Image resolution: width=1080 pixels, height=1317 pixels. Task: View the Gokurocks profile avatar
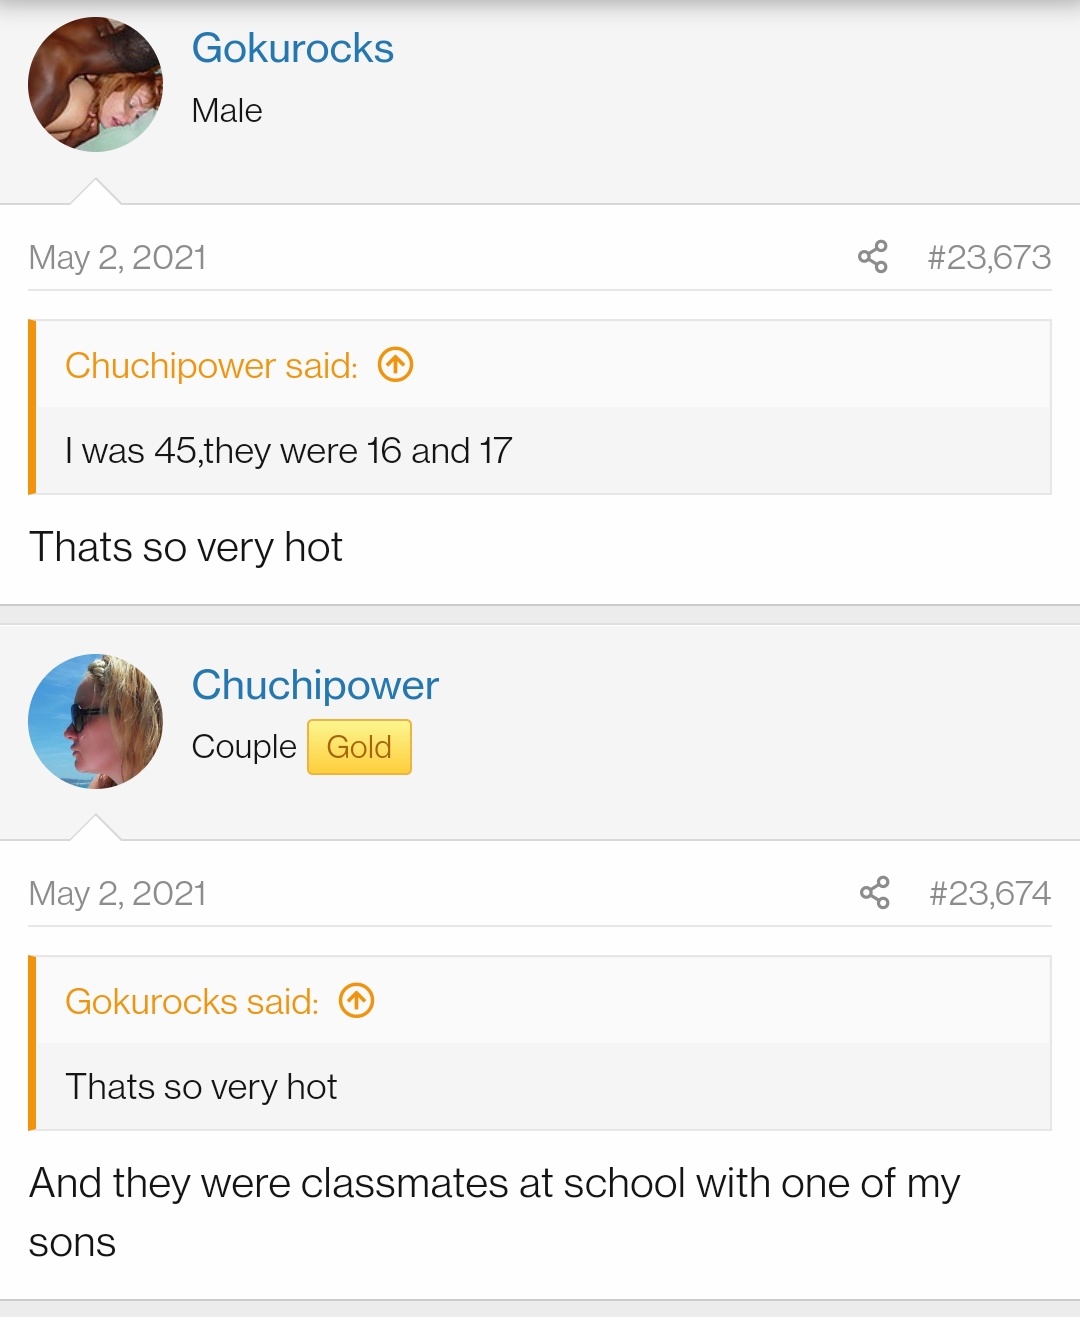(95, 85)
